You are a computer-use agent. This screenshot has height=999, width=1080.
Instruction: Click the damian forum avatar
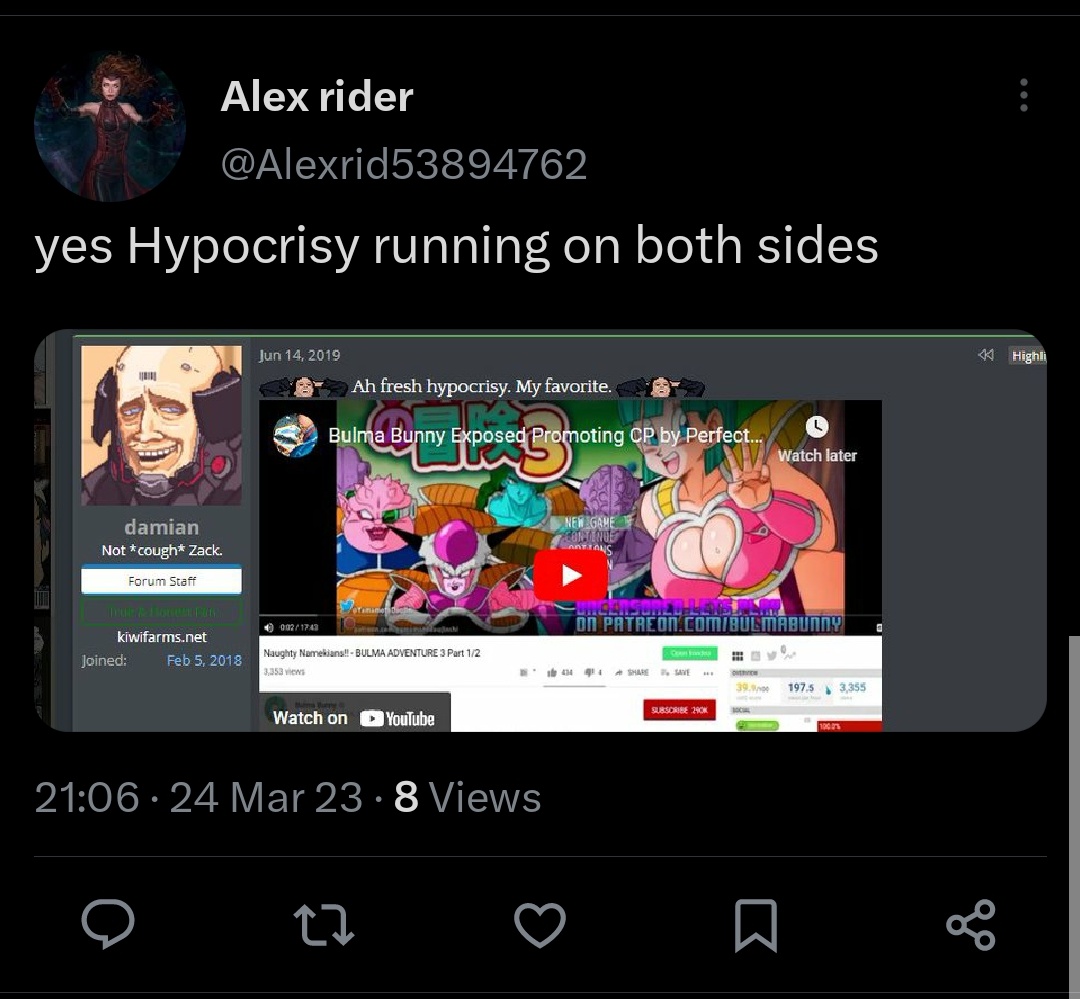pyautogui.click(x=162, y=425)
